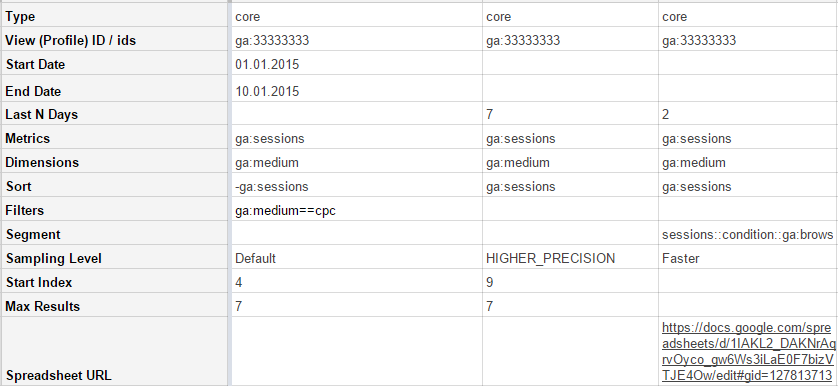Click the Sampling Level cell showing Faster
838x386 pixels.
(748, 258)
